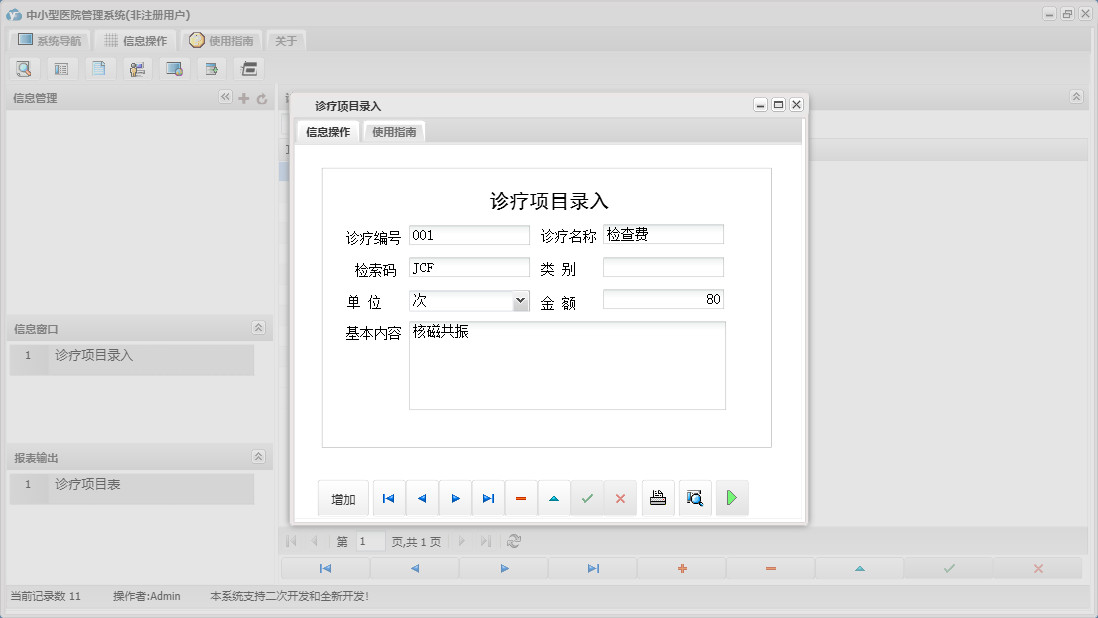Click the 增加 add button

point(343,497)
